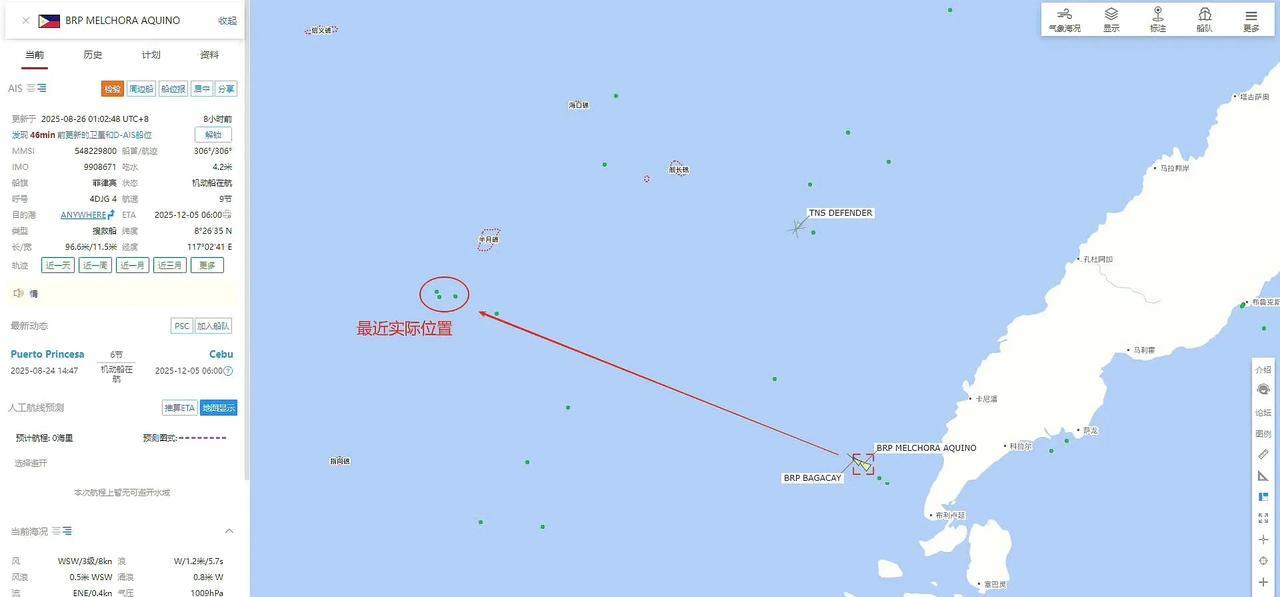Click the BRP MELCHORA AQUINO ship marker
The width and height of the screenshot is (1280, 597).
pyautogui.click(x=863, y=464)
